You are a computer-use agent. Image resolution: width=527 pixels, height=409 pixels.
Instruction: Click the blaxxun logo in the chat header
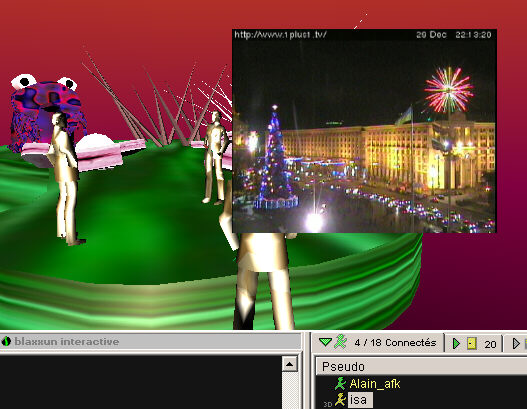[x=6, y=341]
